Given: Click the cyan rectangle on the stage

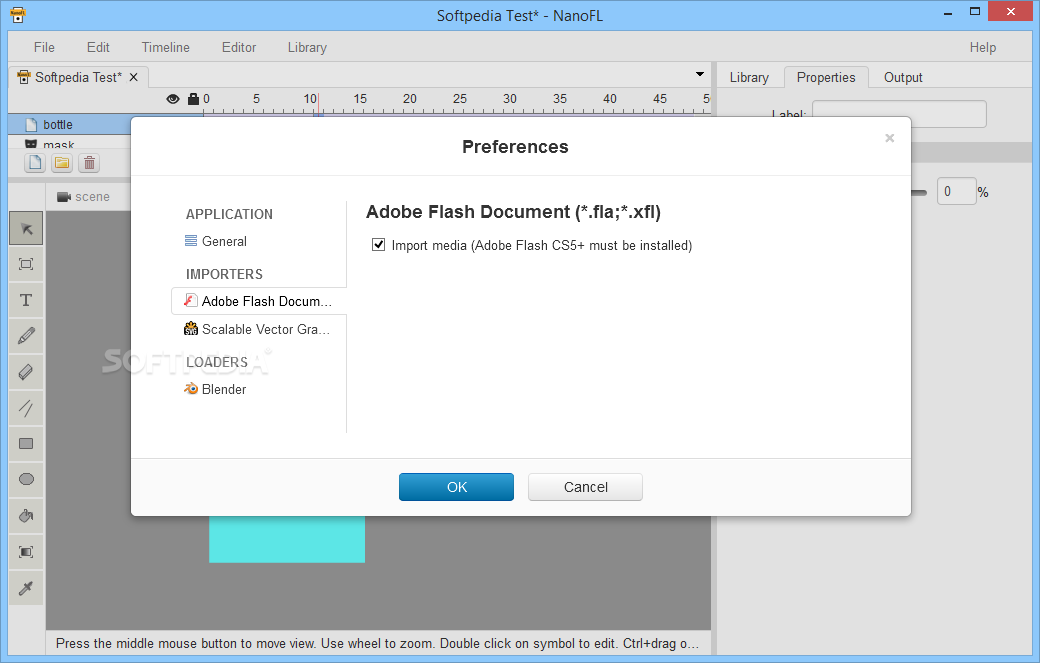Looking at the screenshot, I should [287, 539].
